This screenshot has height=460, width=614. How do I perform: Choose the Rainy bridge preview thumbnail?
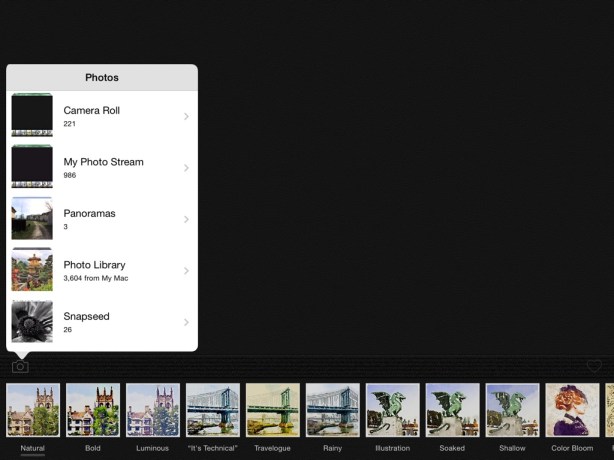332,410
